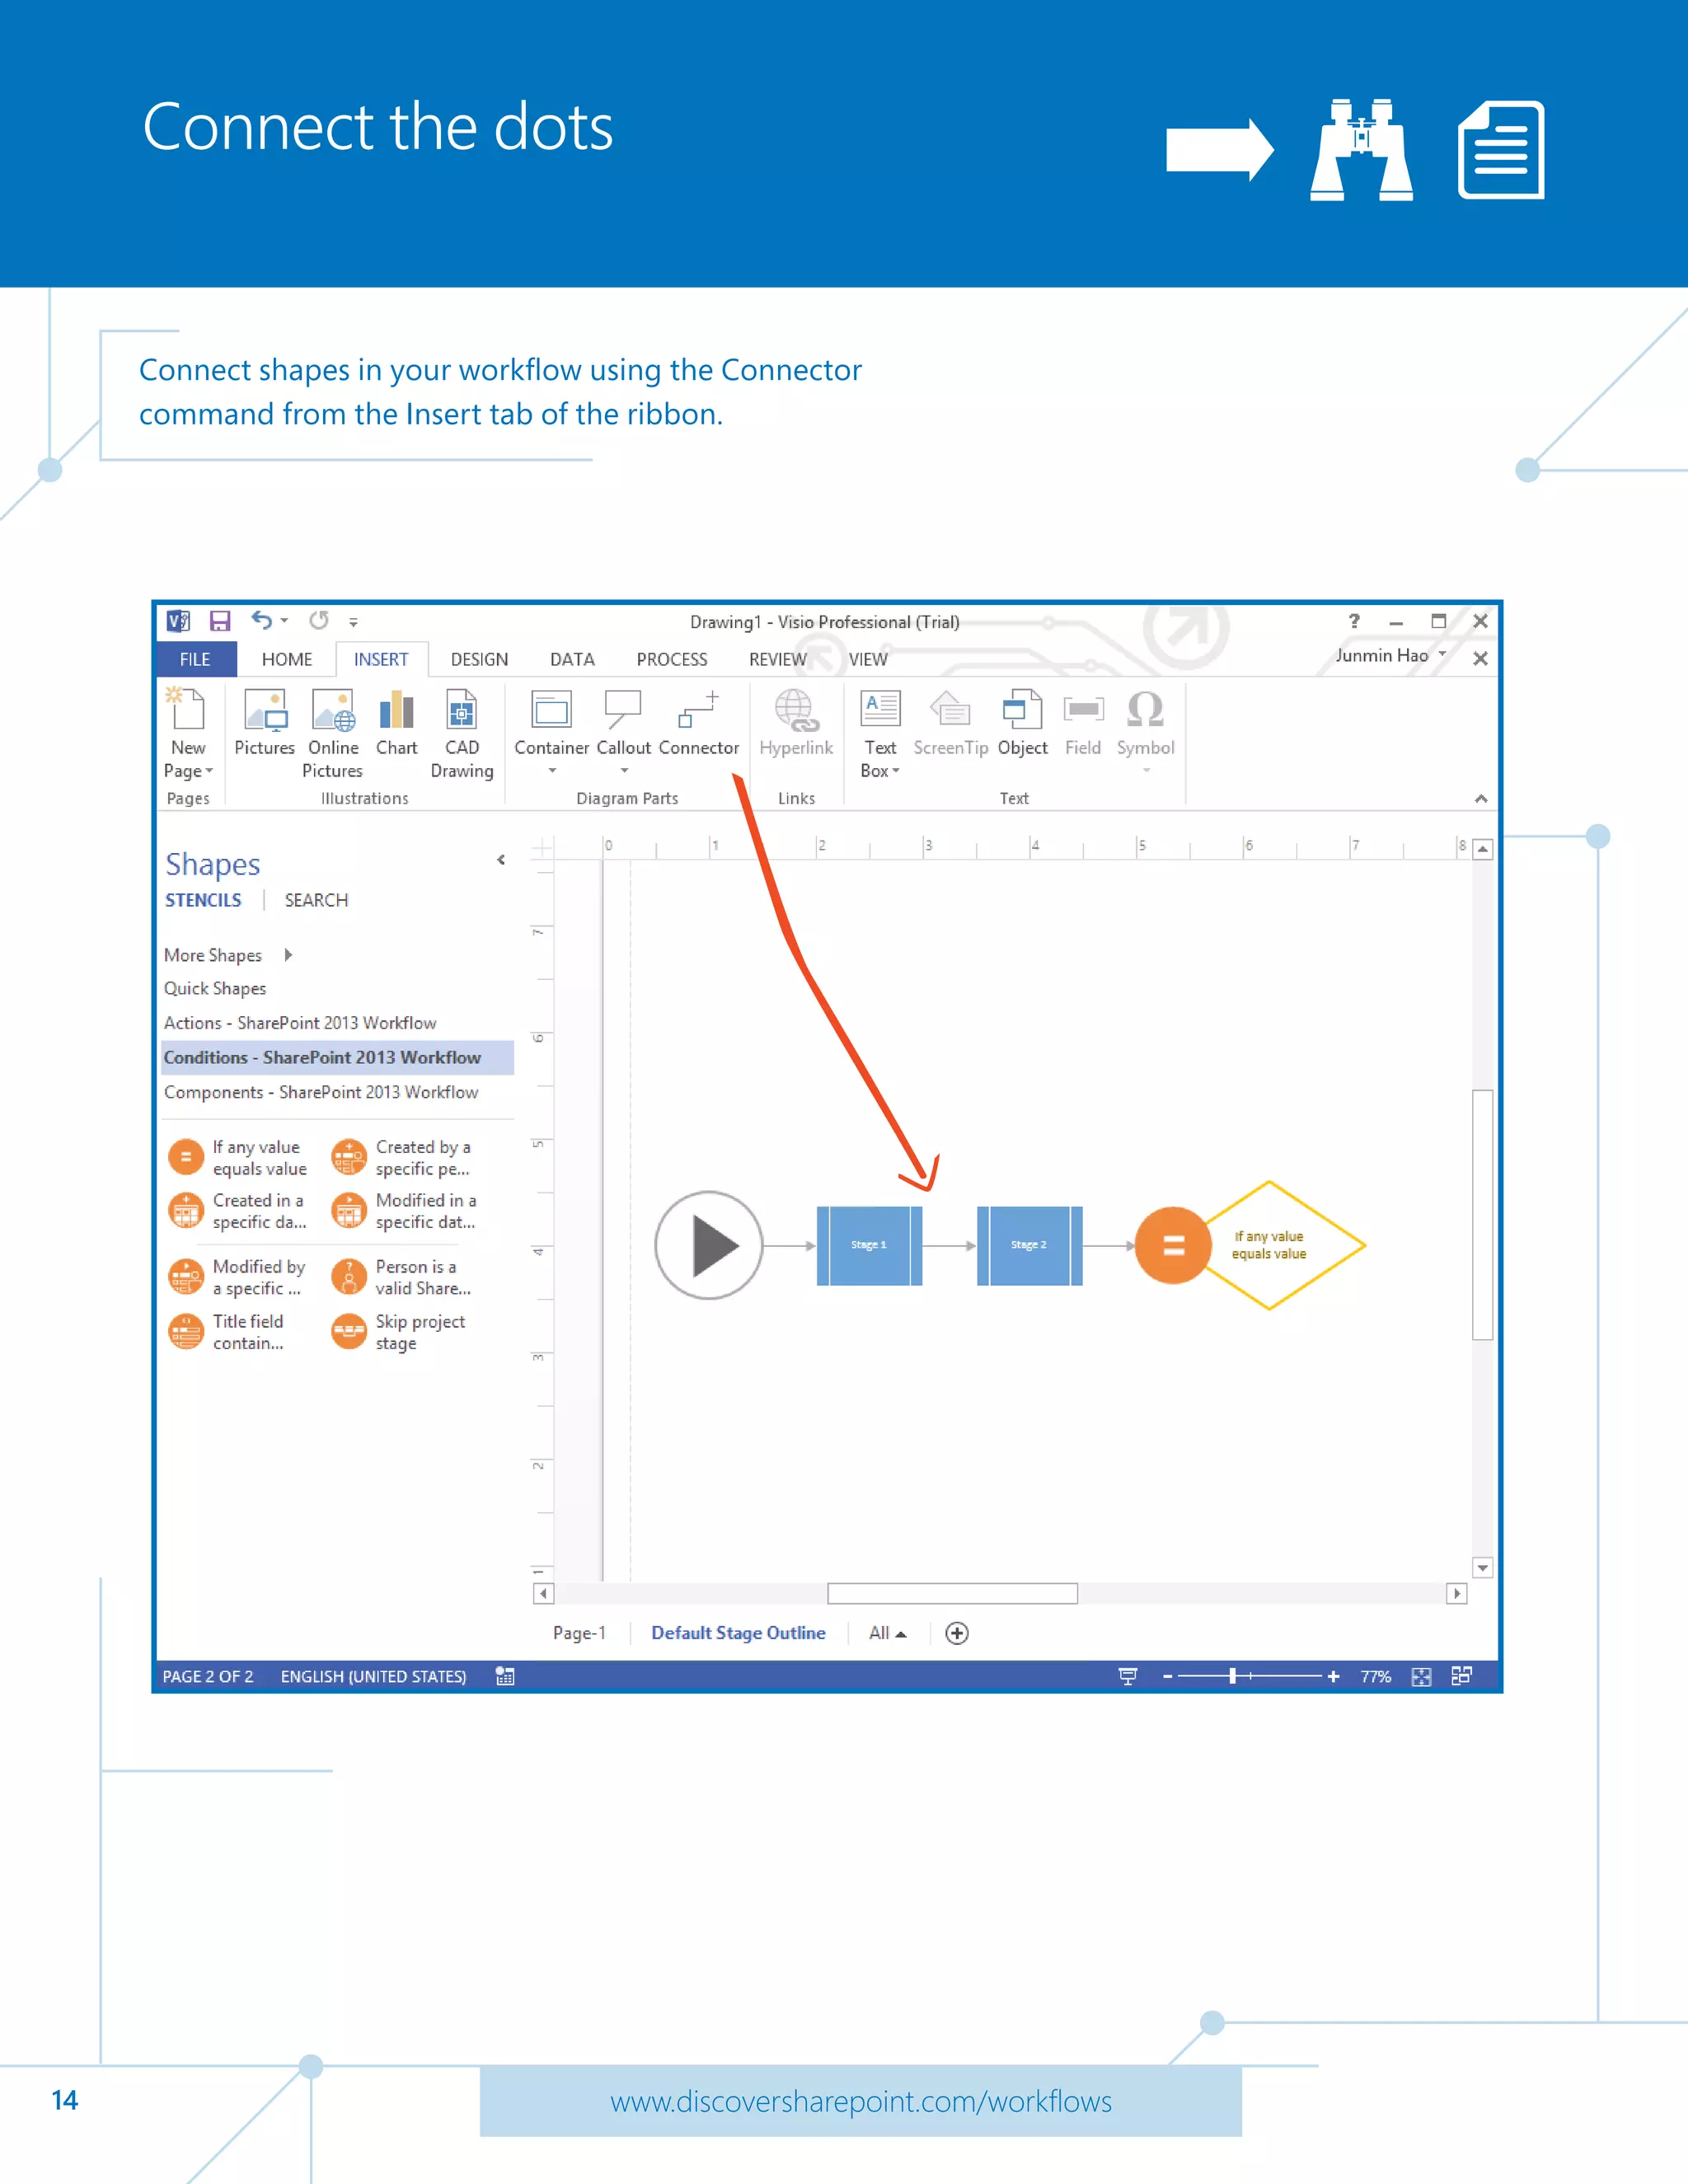Pick the 'Created in a specific da...' shape
Screen dimensions: 1688x2184
238,1211
